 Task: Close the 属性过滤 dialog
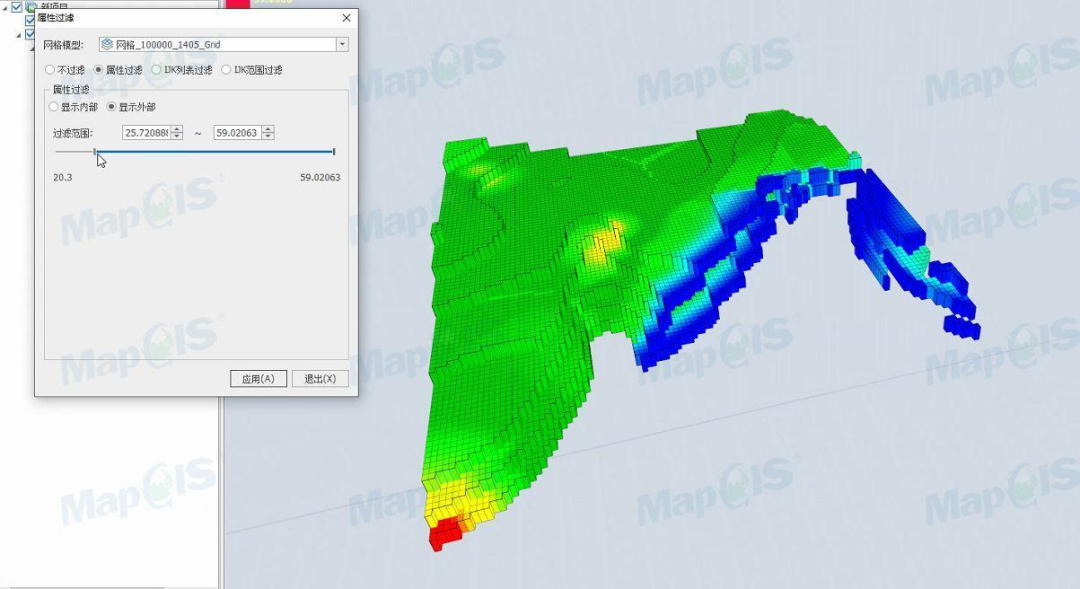pyautogui.click(x=346, y=18)
